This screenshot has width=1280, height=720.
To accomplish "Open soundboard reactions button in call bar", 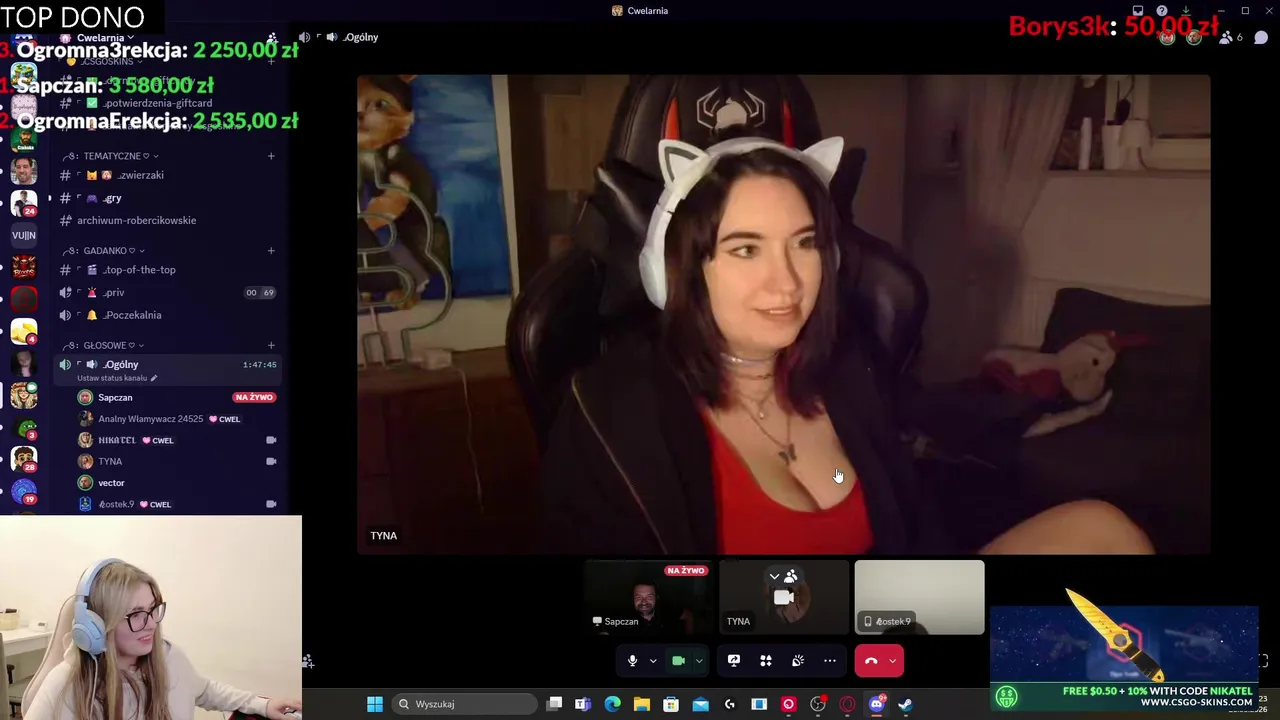I will [798, 661].
